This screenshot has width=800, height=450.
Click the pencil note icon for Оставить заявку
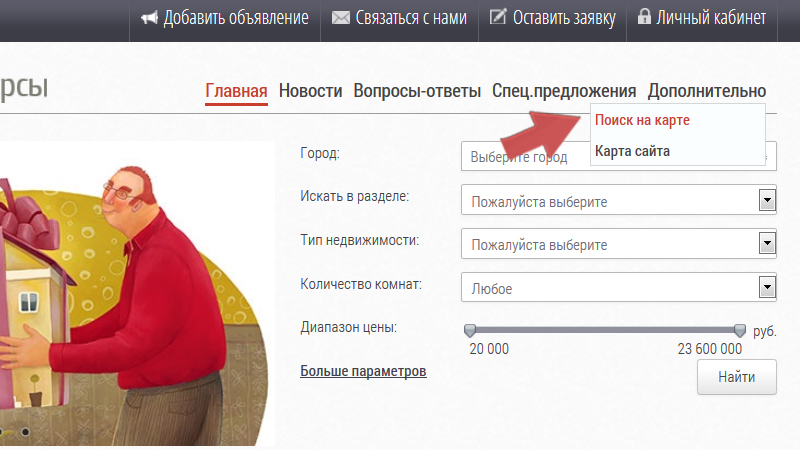[498, 16]
